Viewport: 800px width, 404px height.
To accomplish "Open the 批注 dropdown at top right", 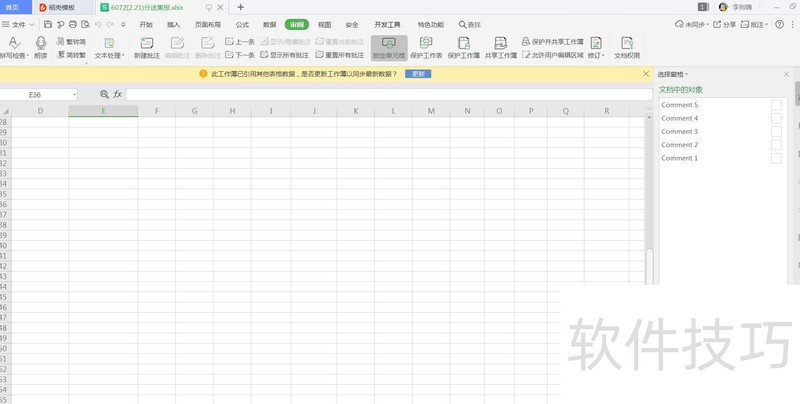I will tap(755, 24).
